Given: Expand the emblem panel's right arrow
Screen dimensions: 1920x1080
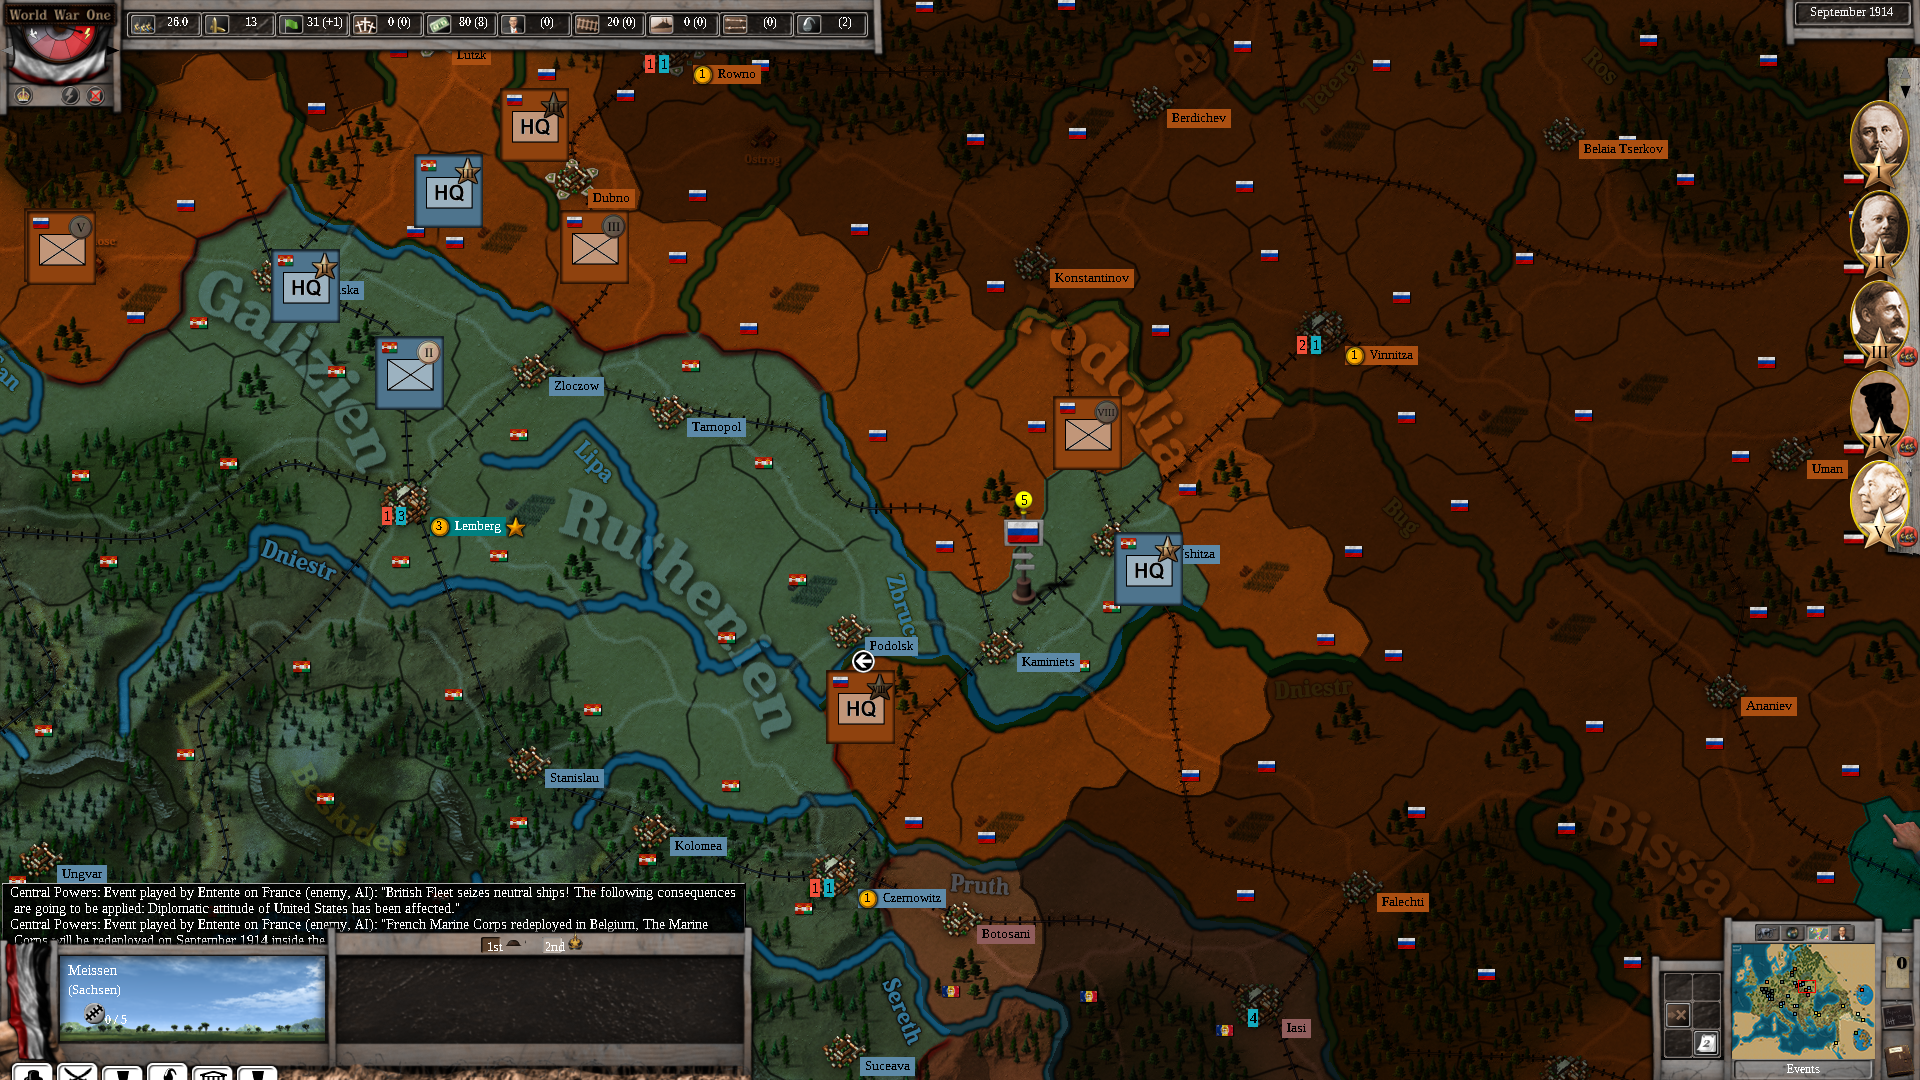Looking at the screenshot, I should pyautogui.click(x=112, y=50).
